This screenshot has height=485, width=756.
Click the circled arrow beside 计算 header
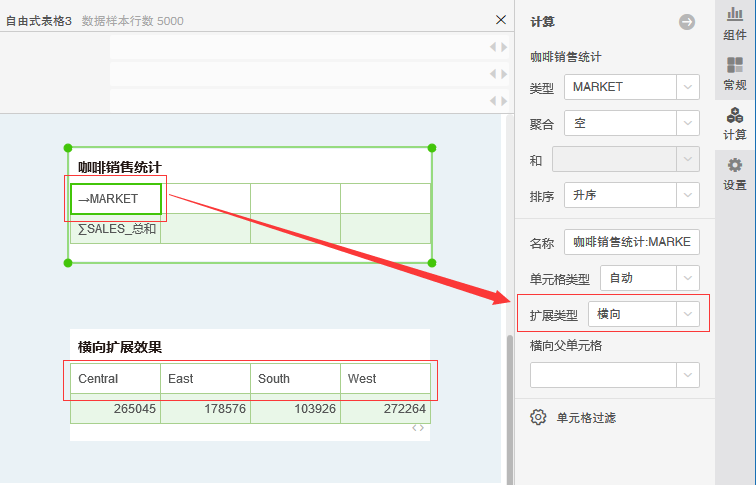click(686, 22)
